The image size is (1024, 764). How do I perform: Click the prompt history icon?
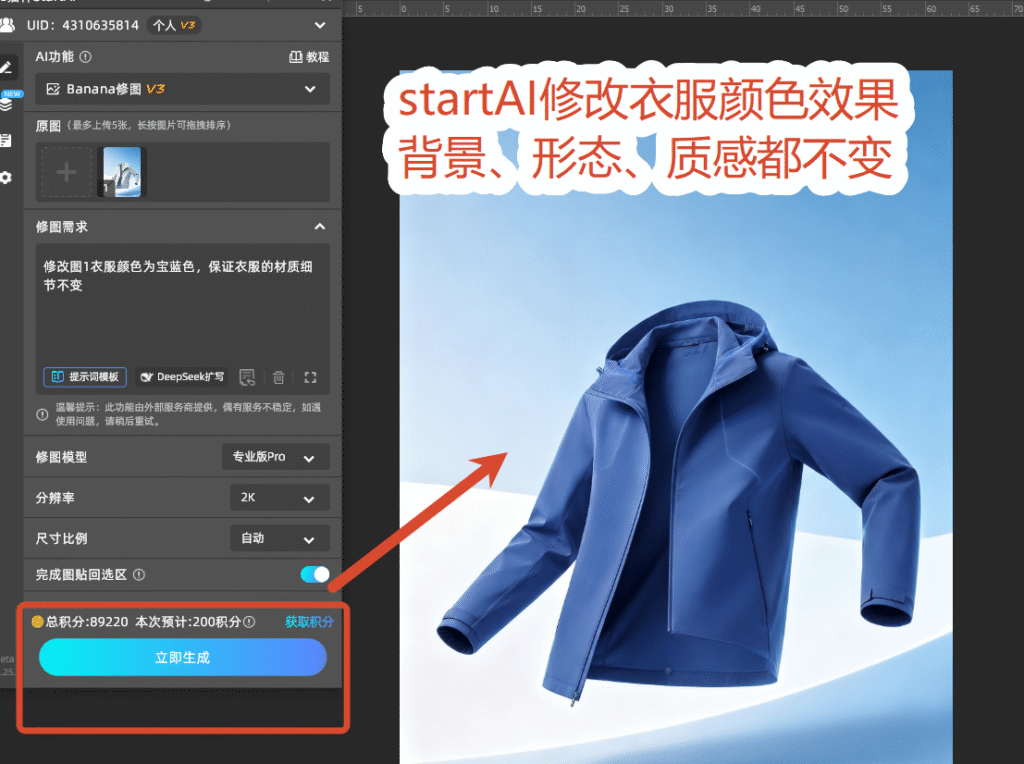[x=247, y=377]
